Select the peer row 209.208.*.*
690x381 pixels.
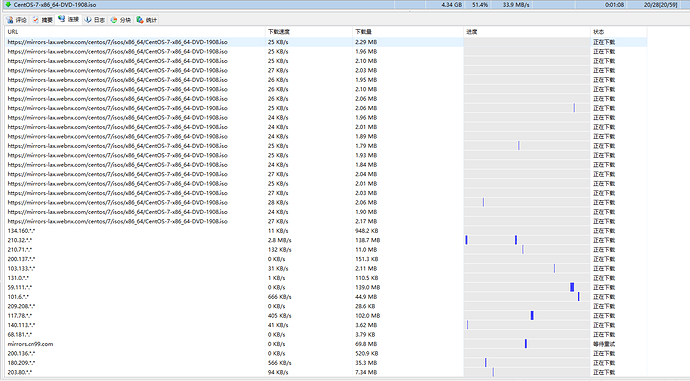tap(326, 306)
